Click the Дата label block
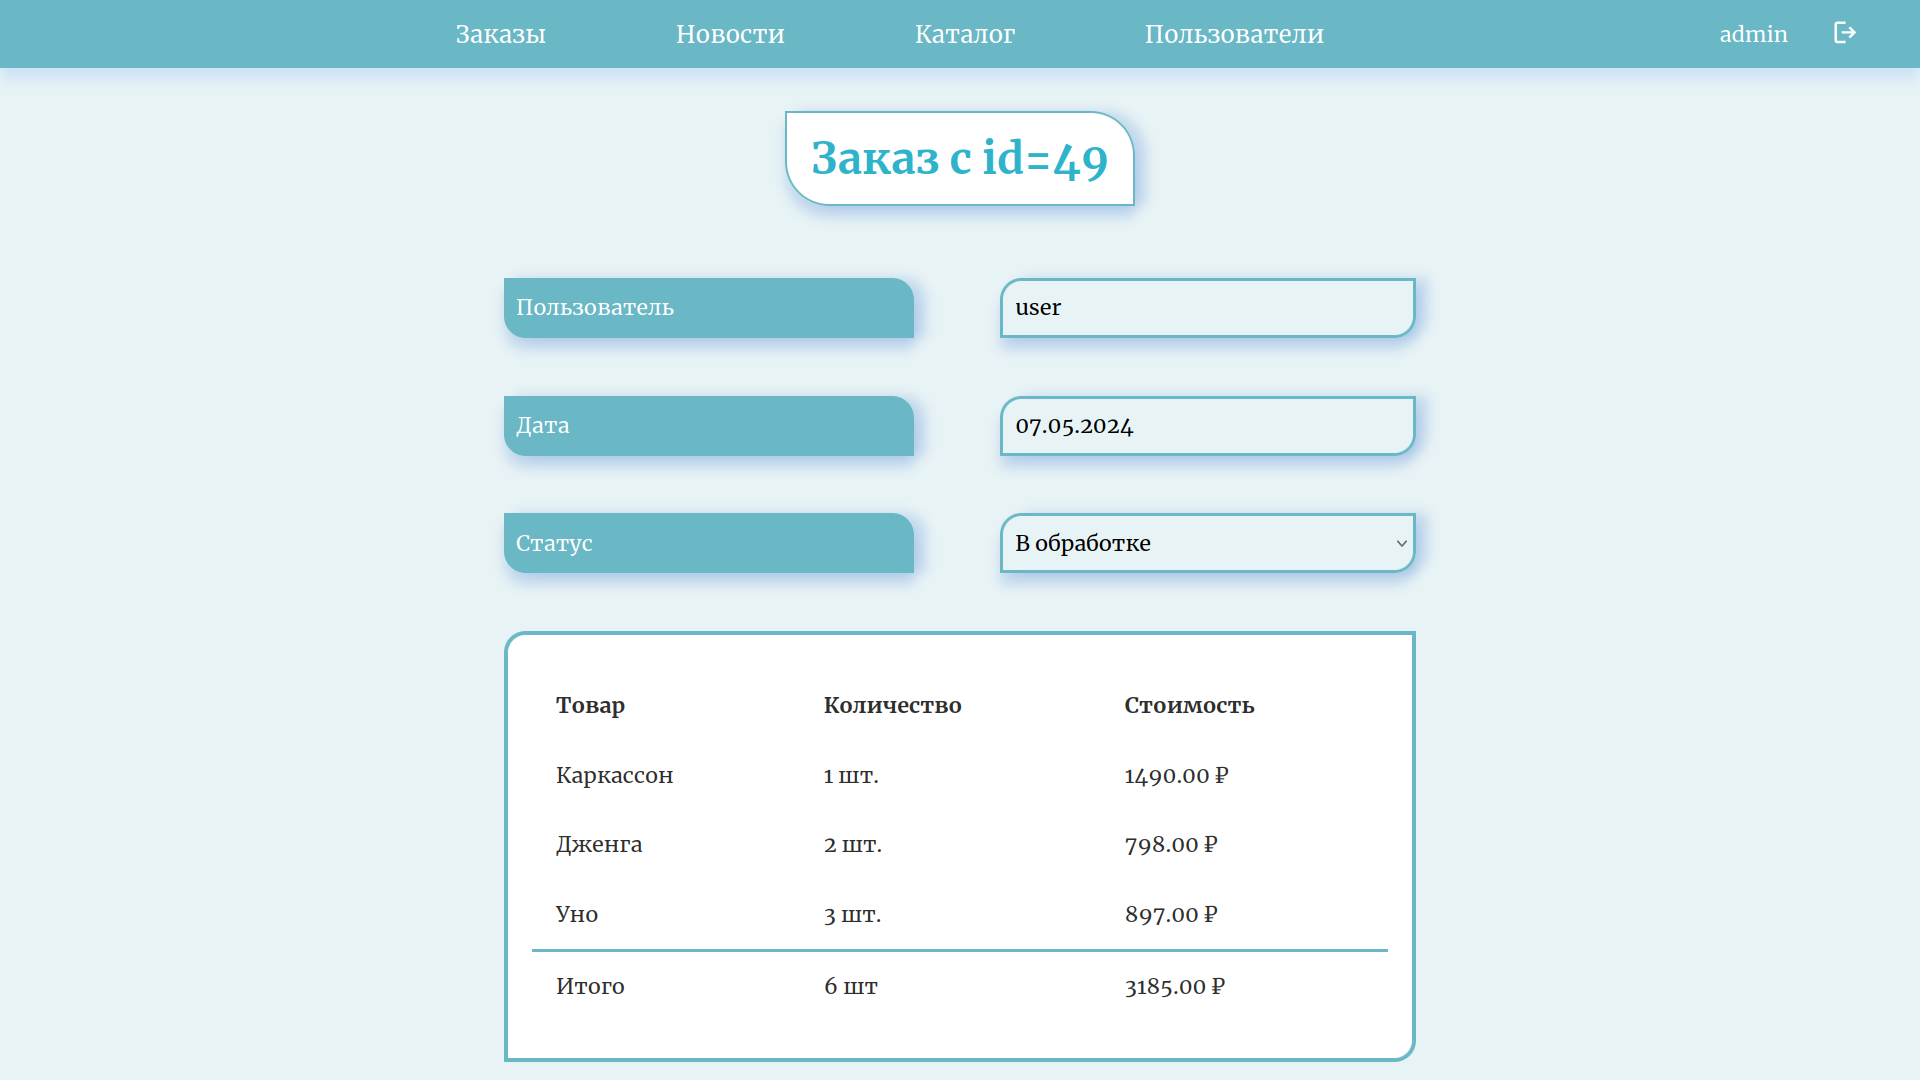 point(708,426)
